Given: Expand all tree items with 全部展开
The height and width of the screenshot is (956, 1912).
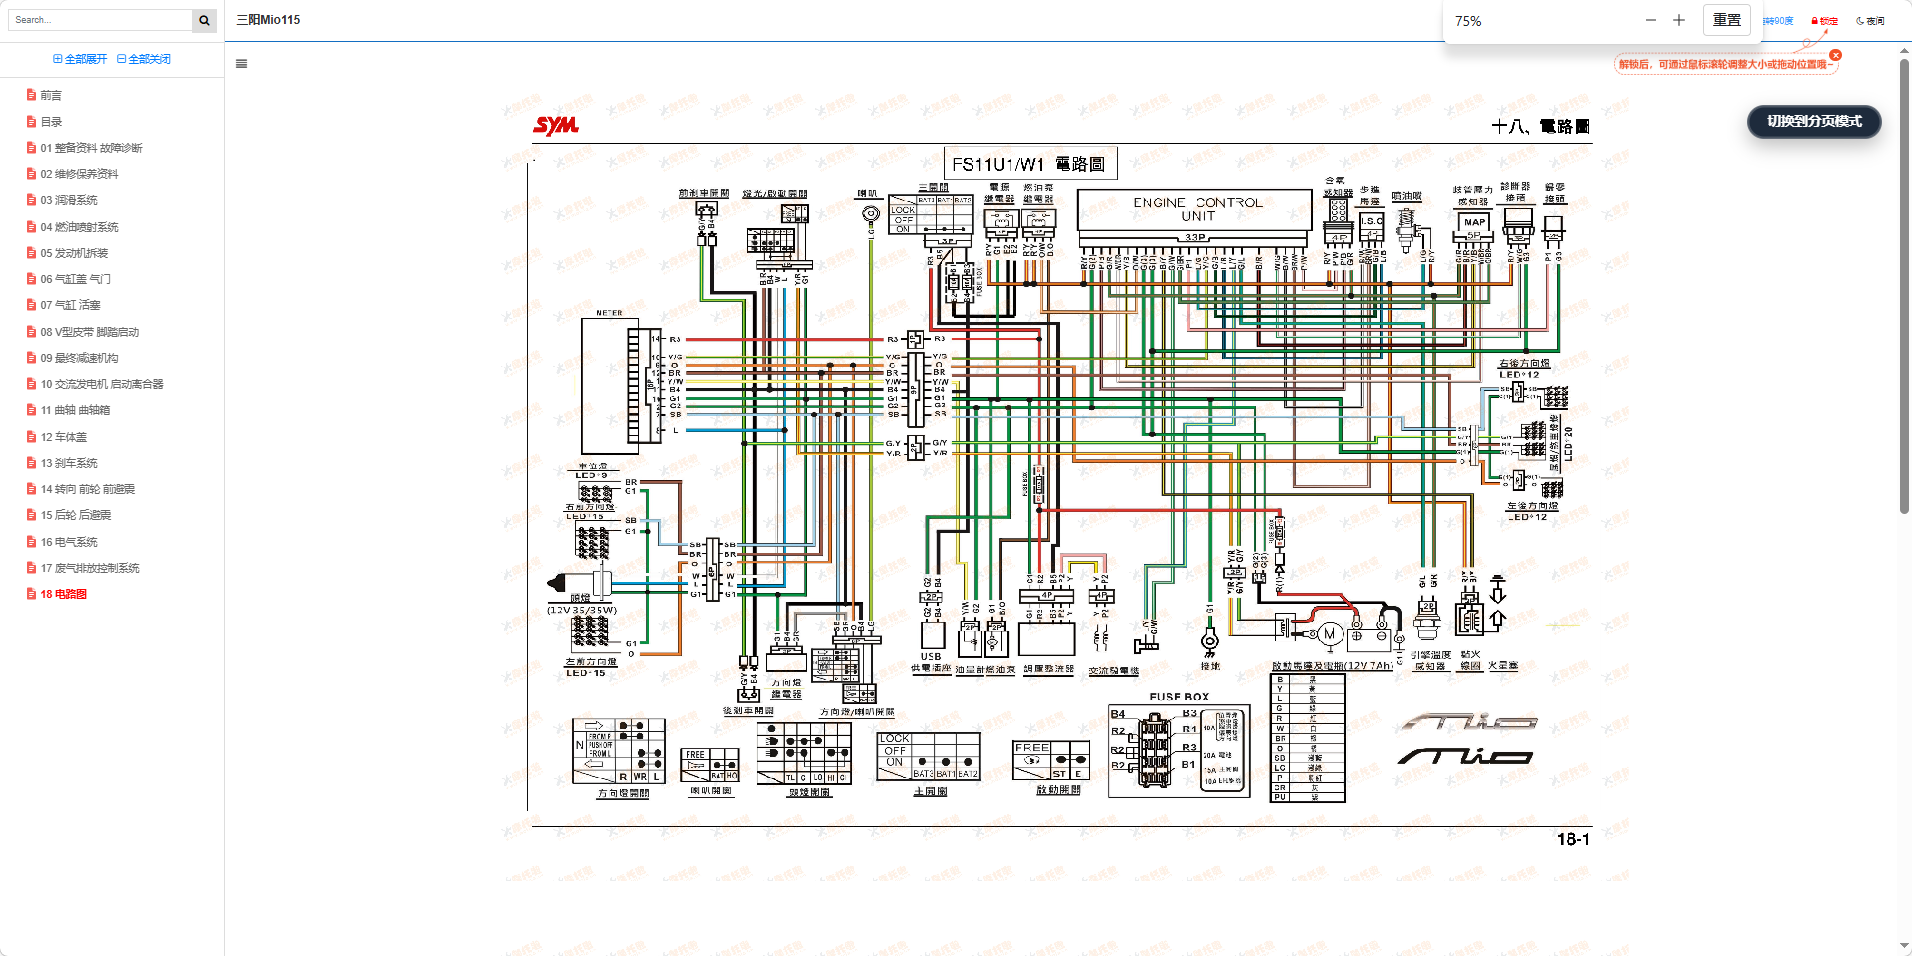Looking at the screenshot, I should (80, 59).
